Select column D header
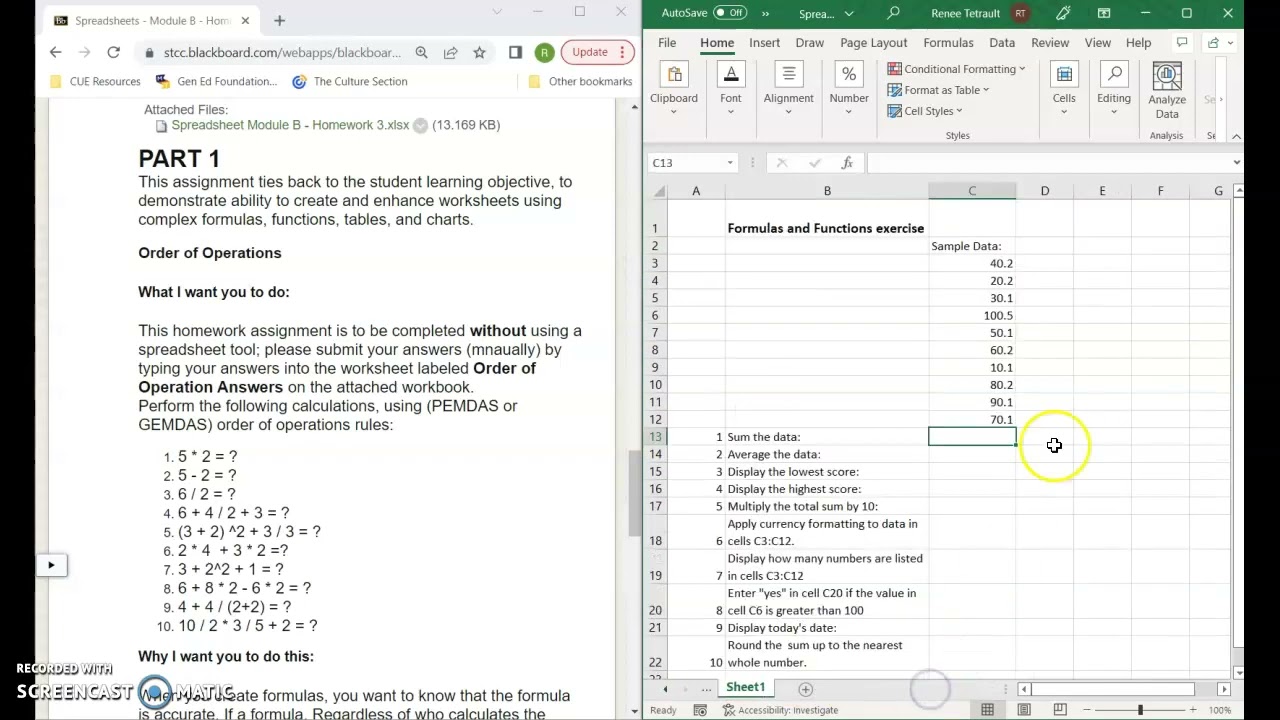Viewport: 1280px width, 720px height. click(x=1045, y=191)
